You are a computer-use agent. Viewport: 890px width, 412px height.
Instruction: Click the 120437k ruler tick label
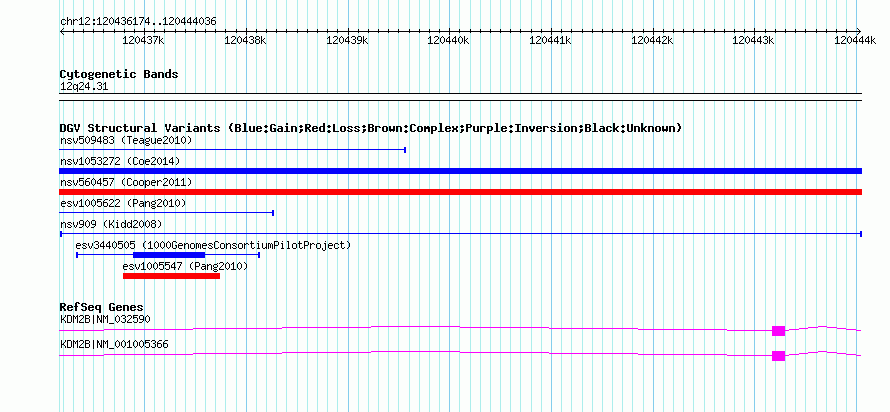(144, 40)
